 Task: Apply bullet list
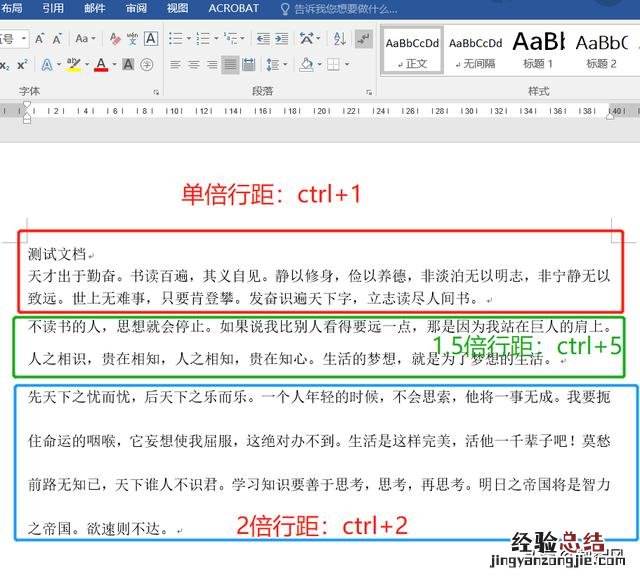tap(176, 39)
